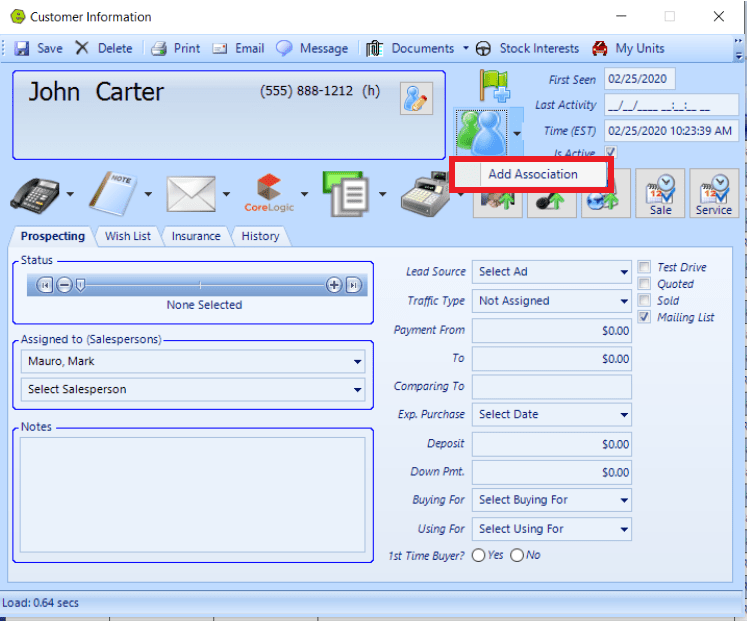The image size is (747, 621).
Task: Click the two-people associations icon
Action: tap(482, 132)
